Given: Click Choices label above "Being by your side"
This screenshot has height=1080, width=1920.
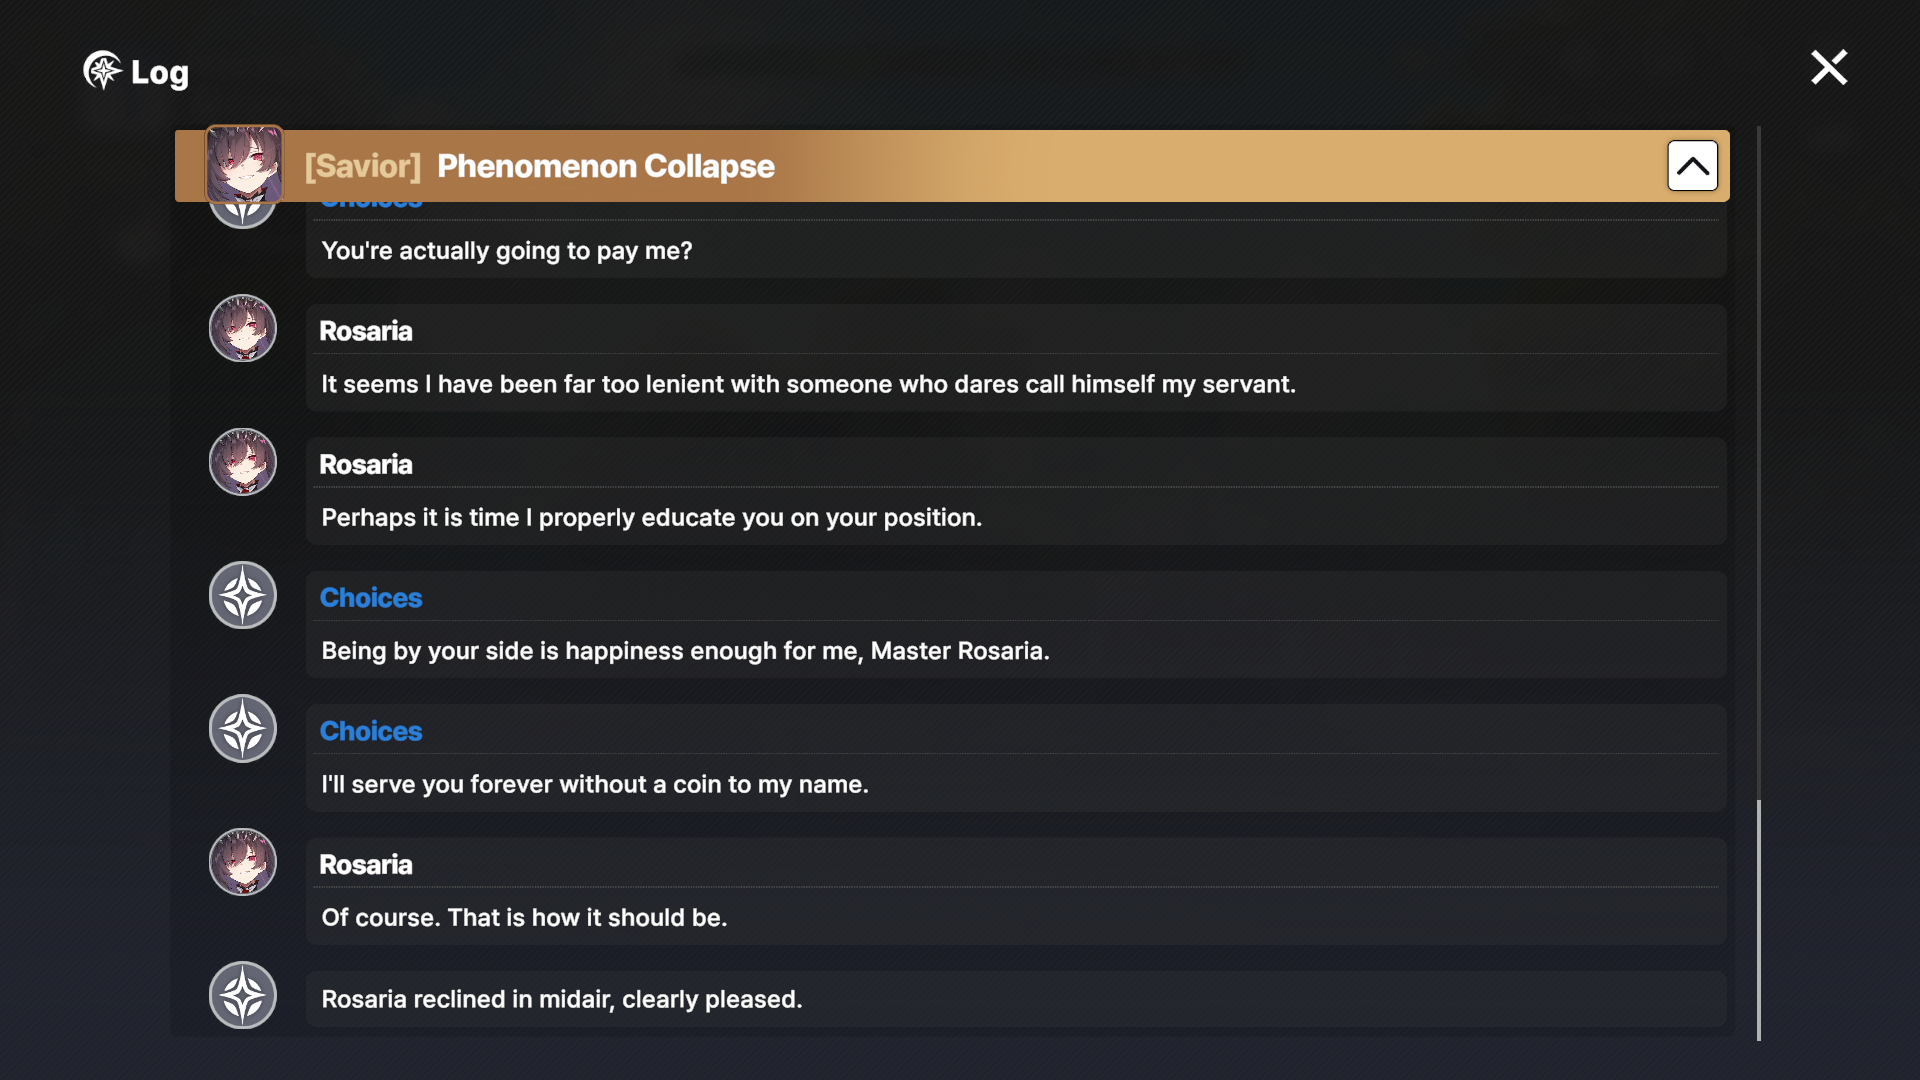Looking at the screenshot, I should pos(371,598).
